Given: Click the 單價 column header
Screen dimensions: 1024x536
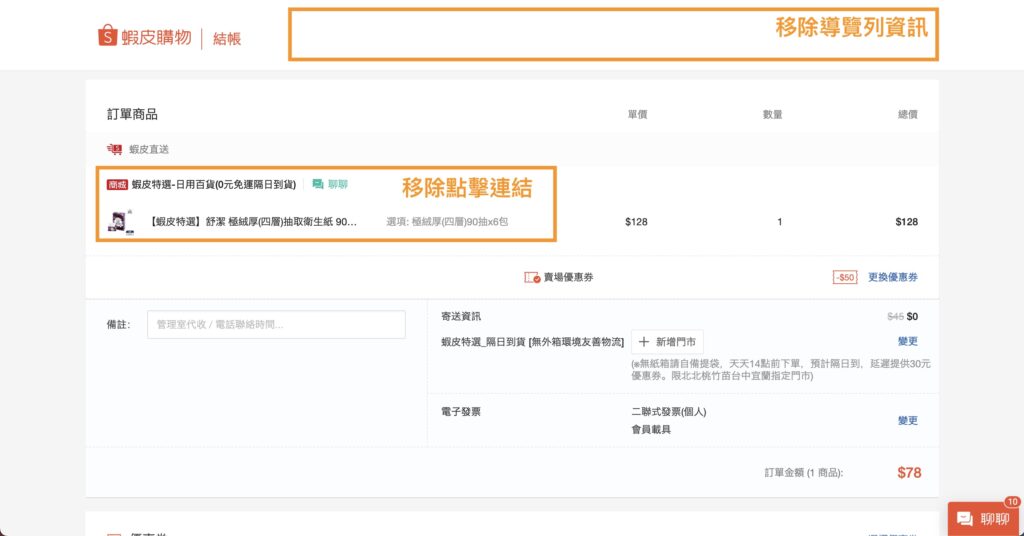Looking at the screenshot, I should tap(637, 114).
